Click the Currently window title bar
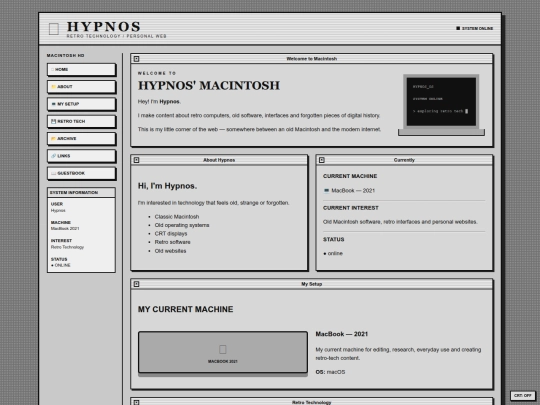Image resolution: width=540 pixels, height=405 pixels. pos(404,160)
